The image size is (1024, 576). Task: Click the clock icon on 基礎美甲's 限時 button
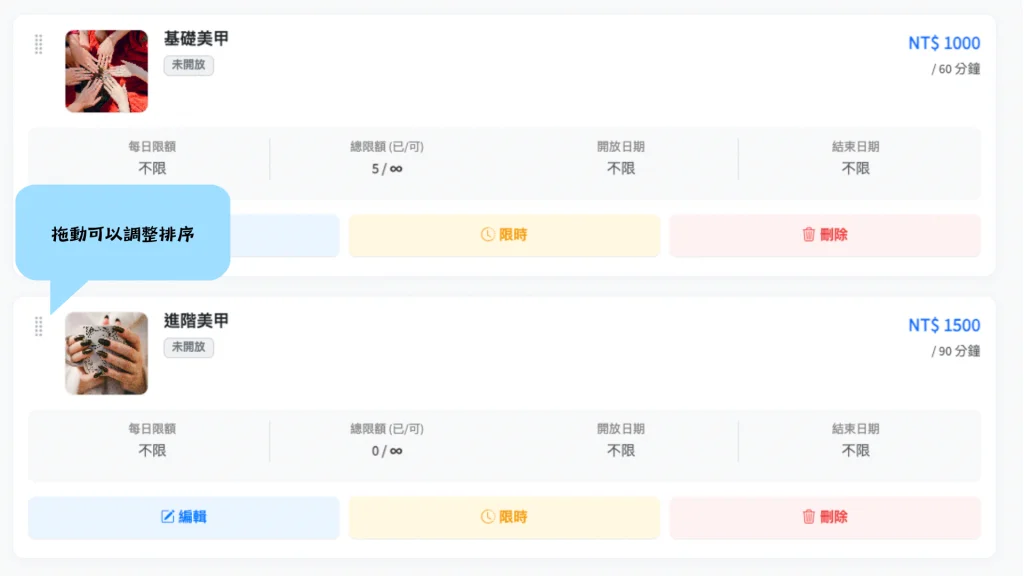tap(488, 235)
